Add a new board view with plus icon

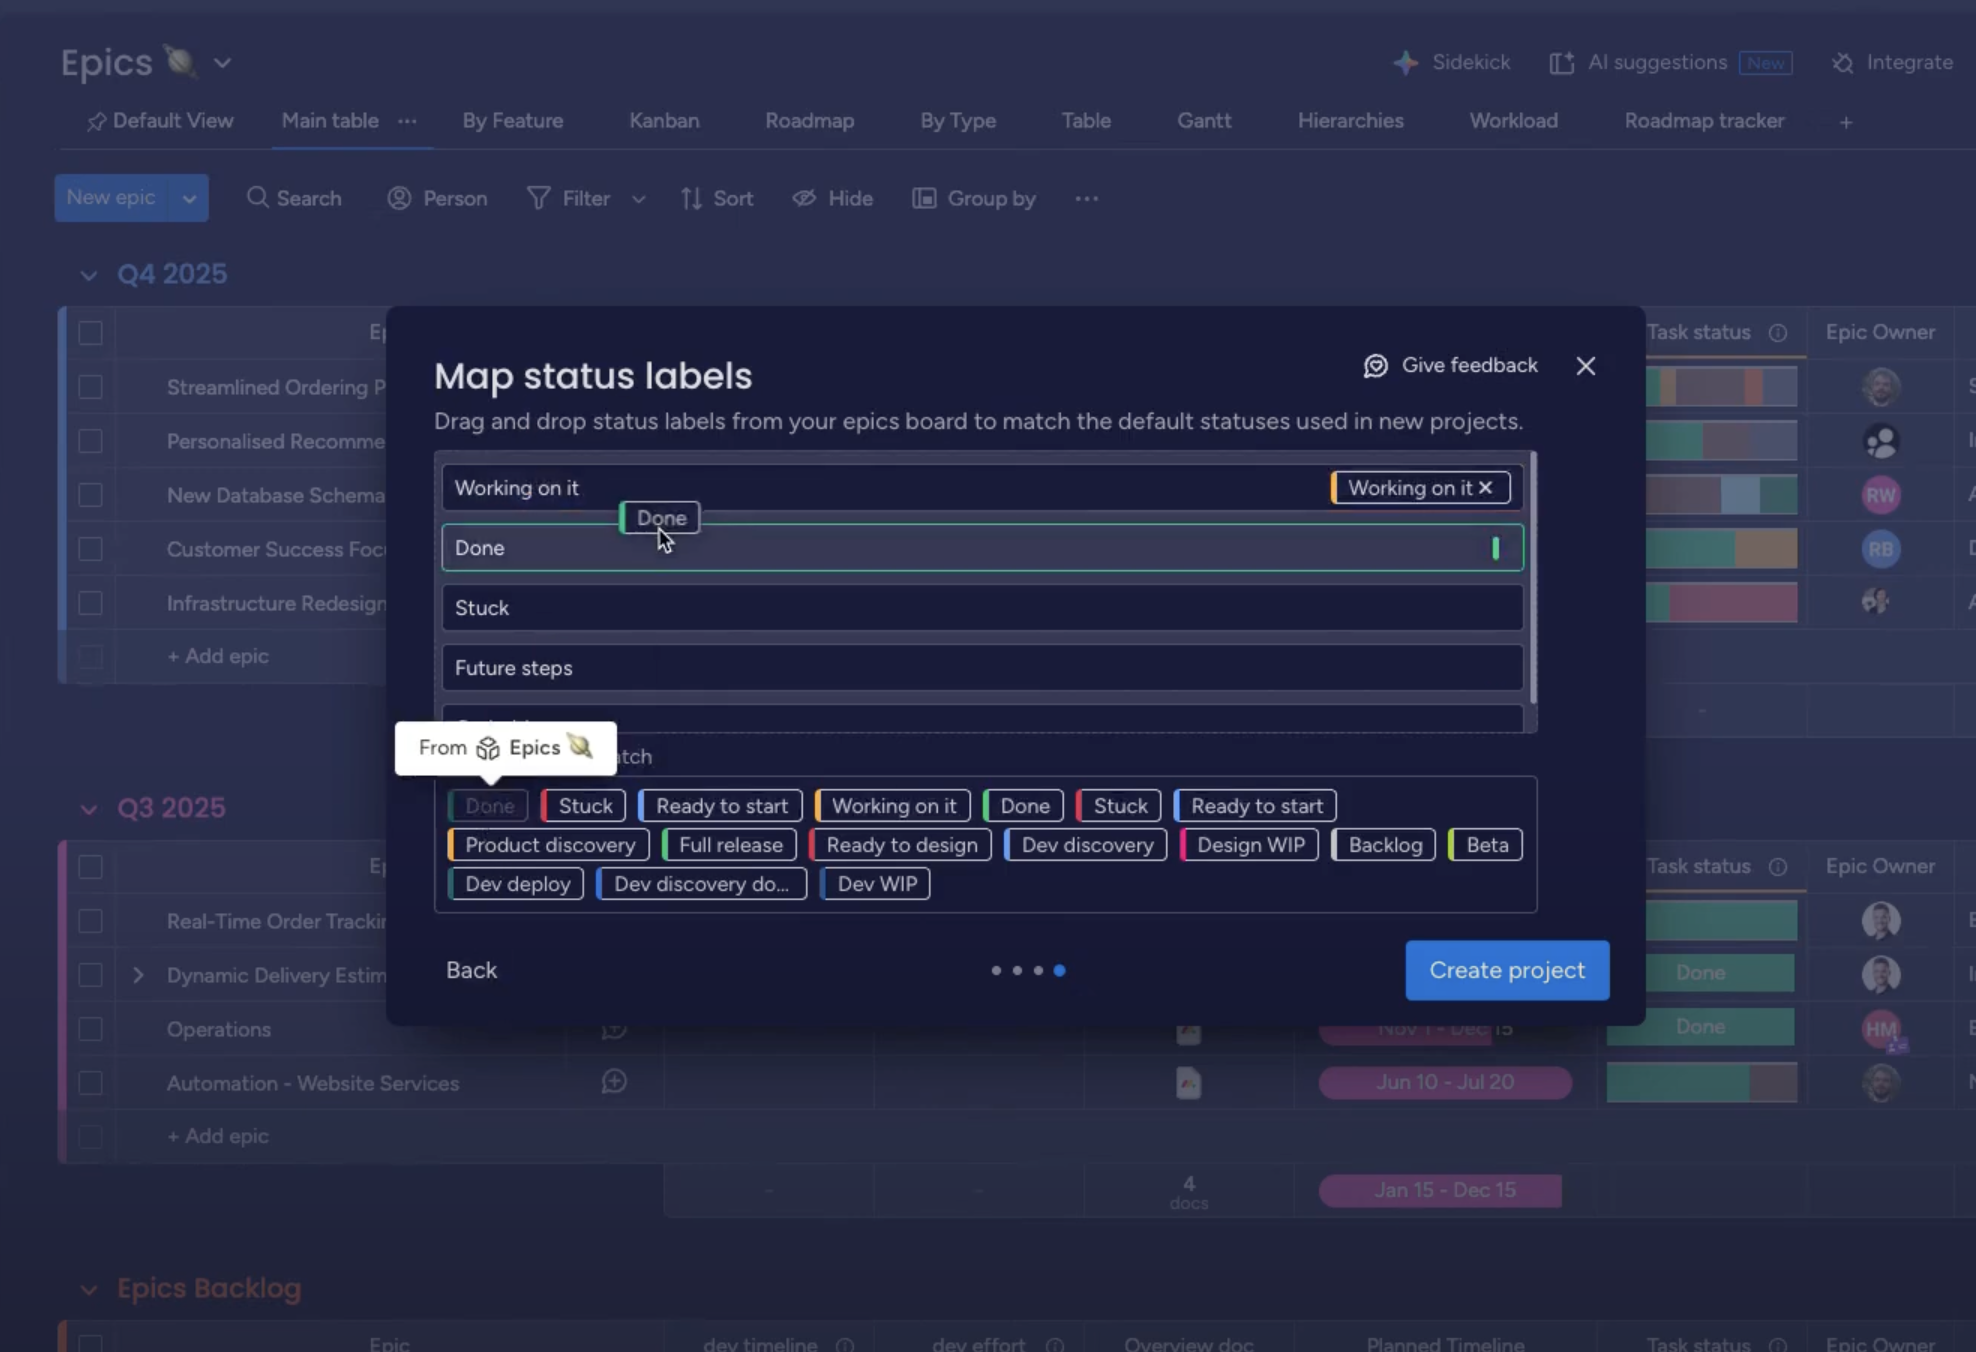click(x=1846, y=122)
